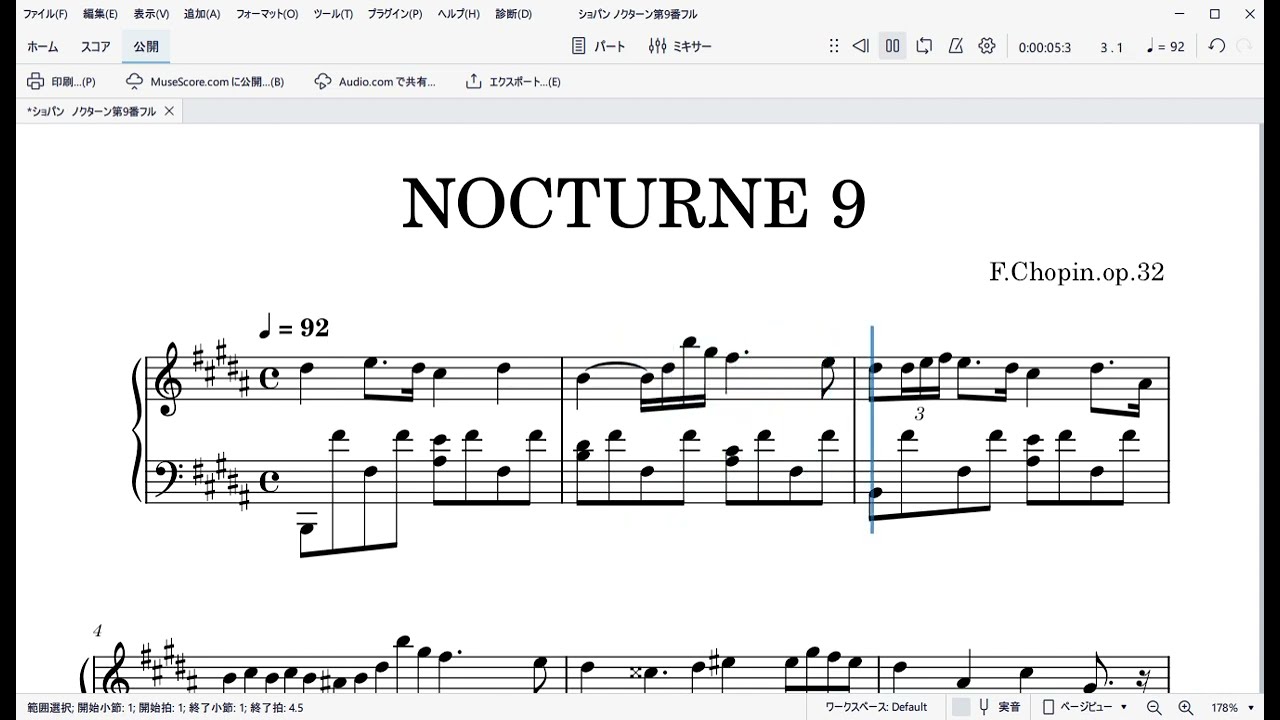This screenshot has height=720, width=1280.
Task: Open the ツール(T) menu
Action: coord(333,14)
